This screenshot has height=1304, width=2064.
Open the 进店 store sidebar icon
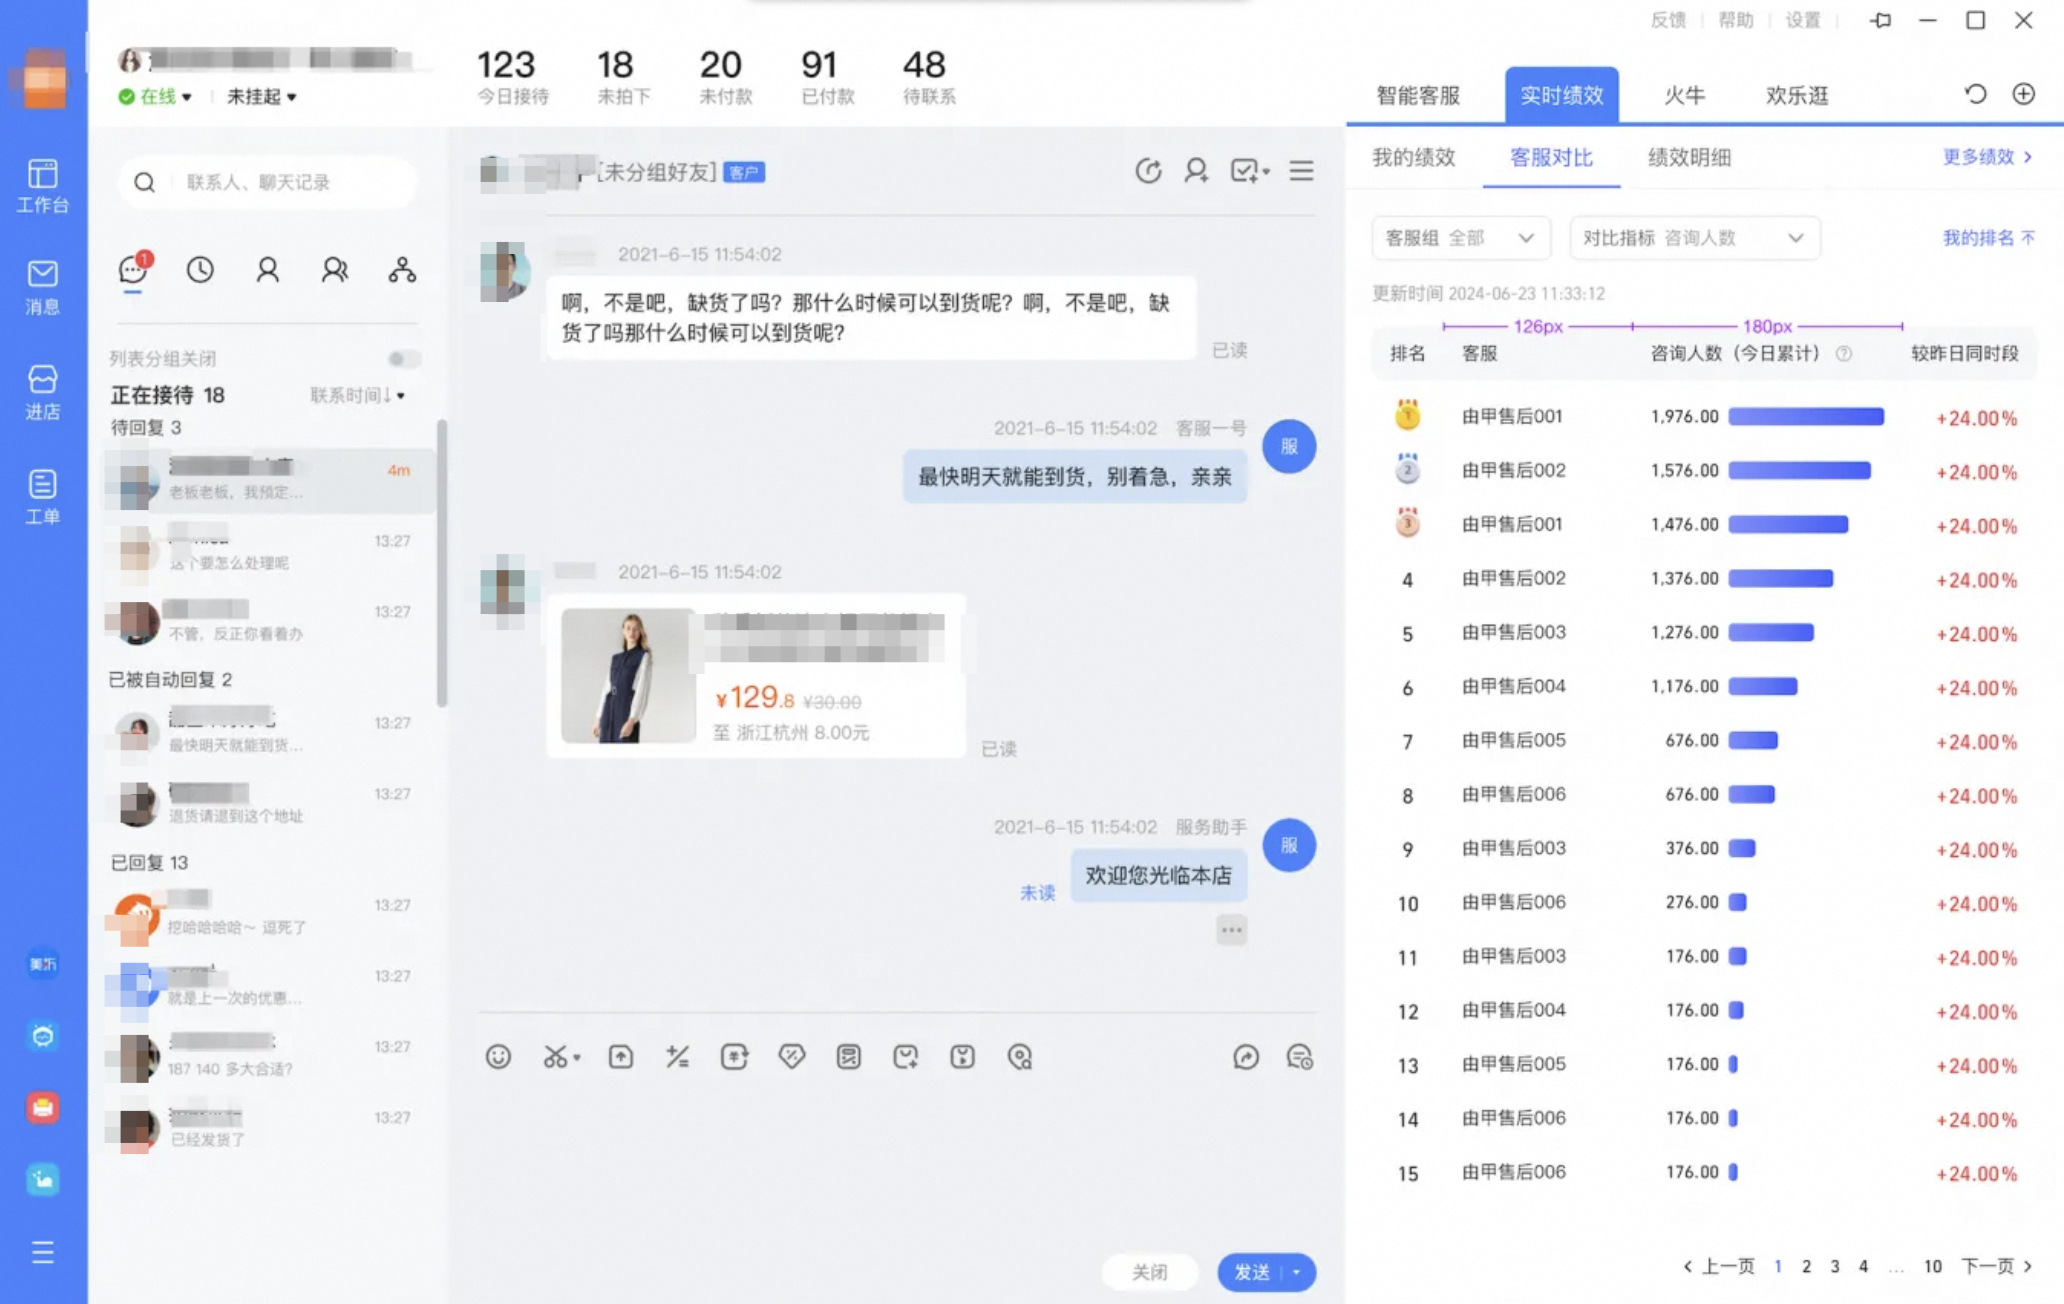[x=42, y=392]
